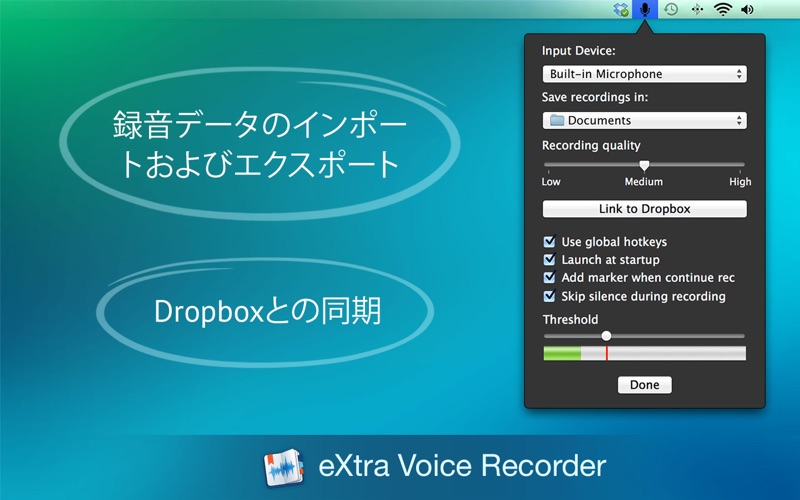
Task: Toggle Add marker when continue rec
Action: (x=549, y=277)
